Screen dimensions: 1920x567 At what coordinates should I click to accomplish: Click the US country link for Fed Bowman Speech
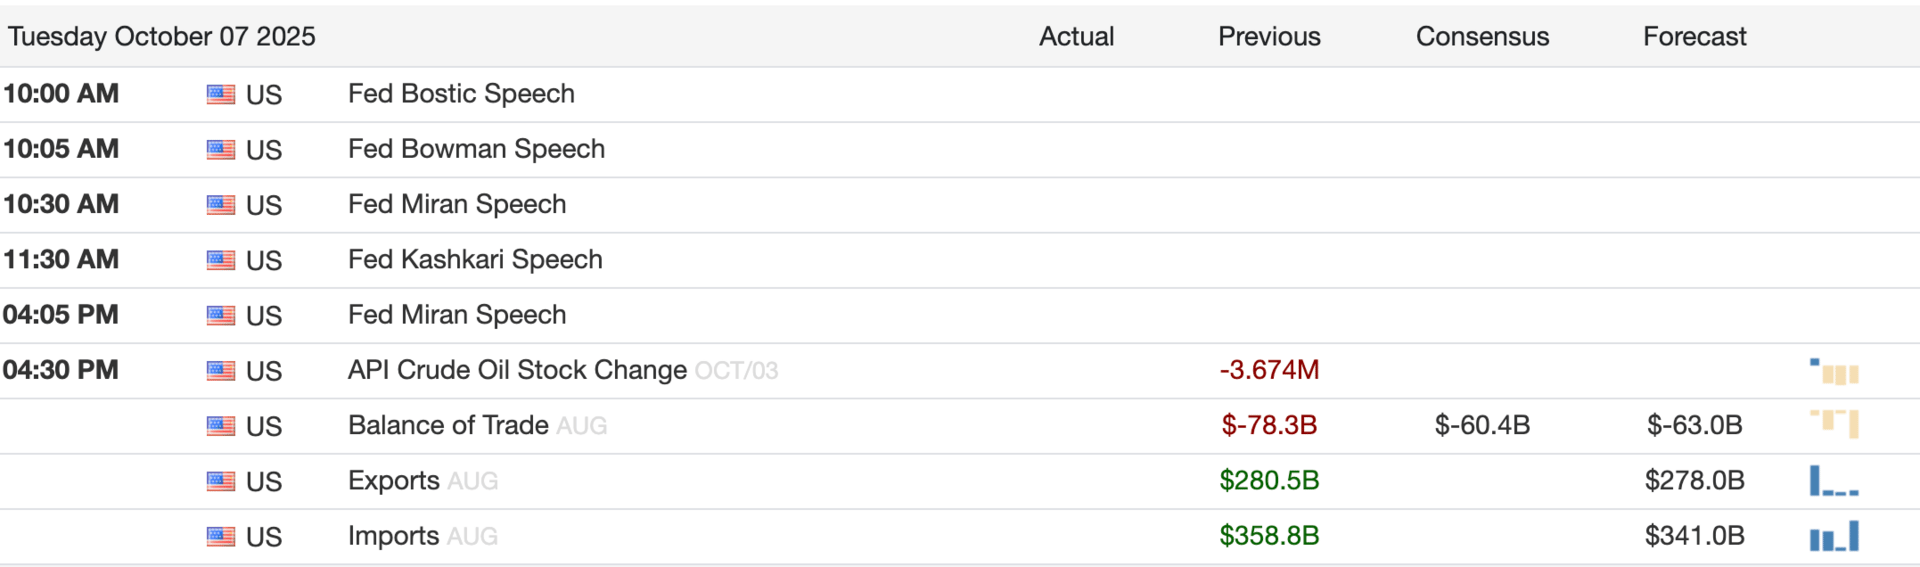pyautogui.click(x=264, y=150)
